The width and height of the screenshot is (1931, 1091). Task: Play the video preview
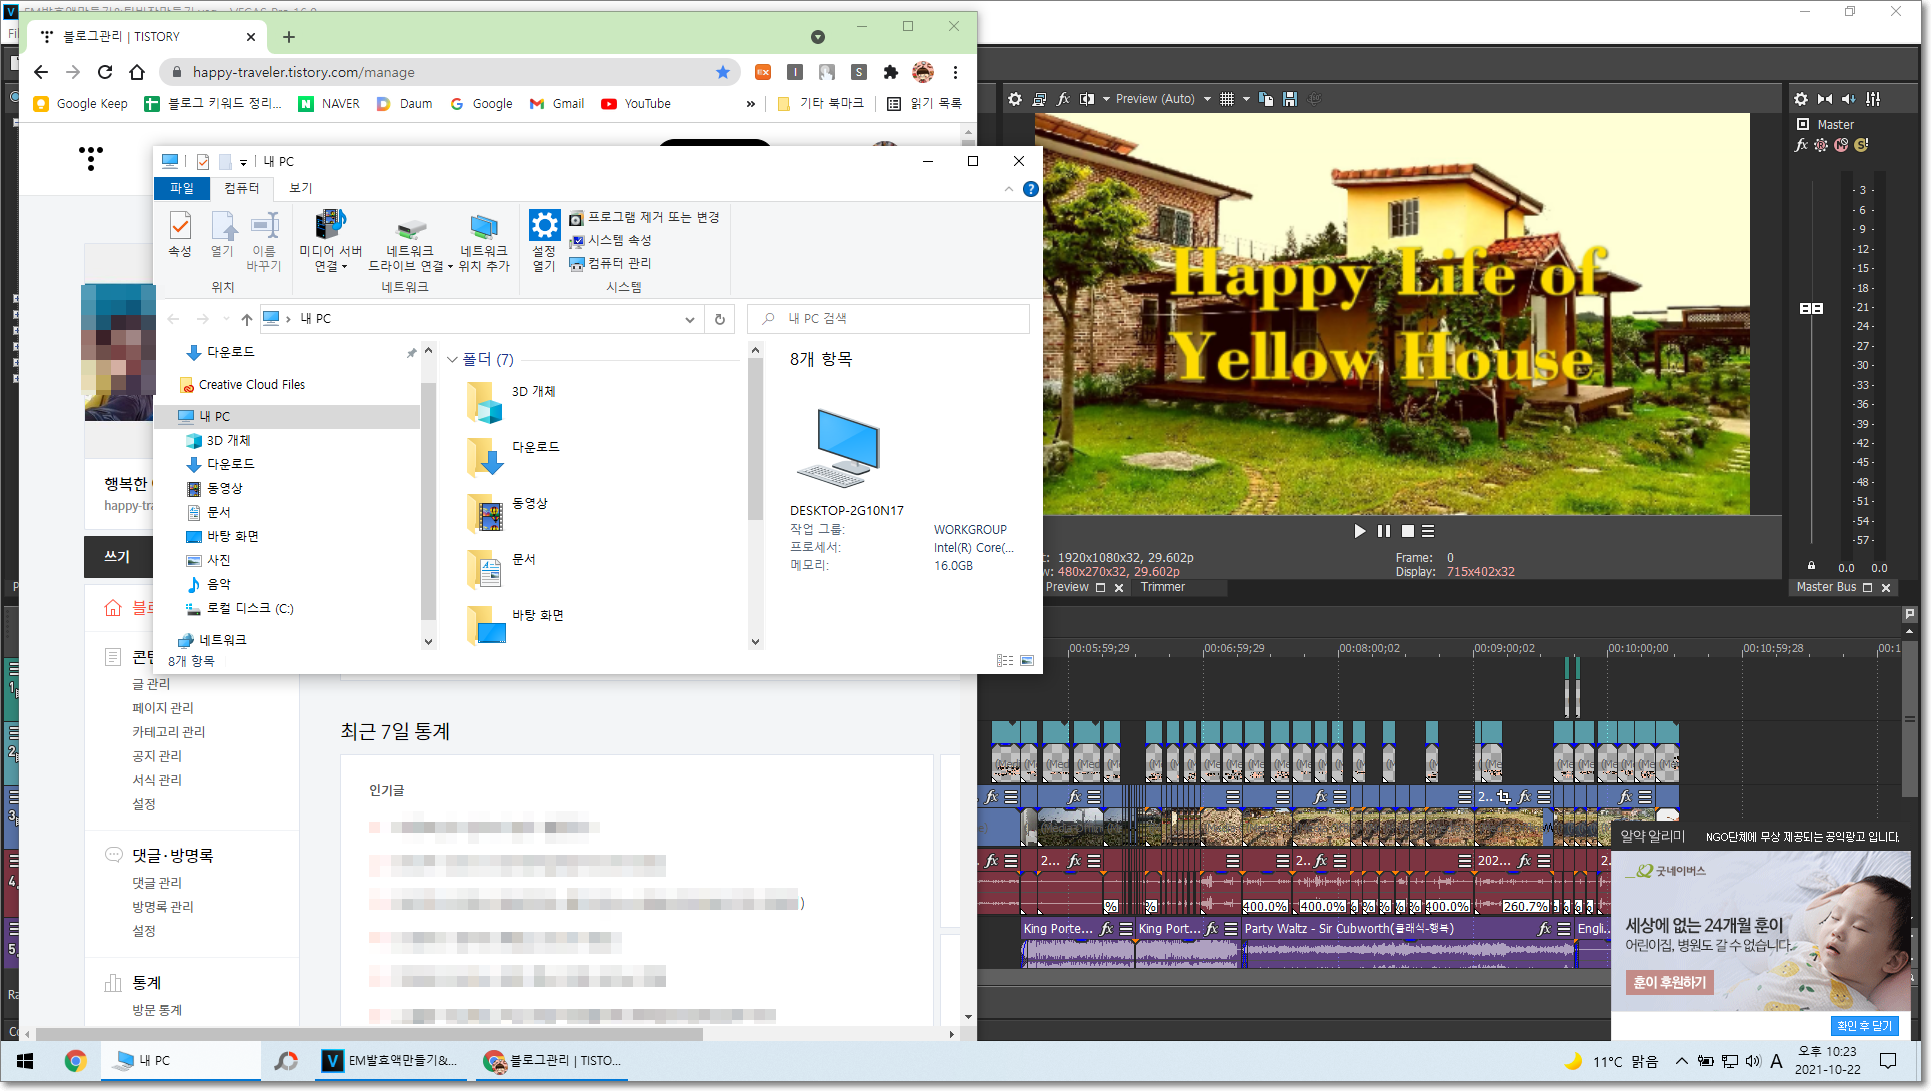[x=1359, y=531]
